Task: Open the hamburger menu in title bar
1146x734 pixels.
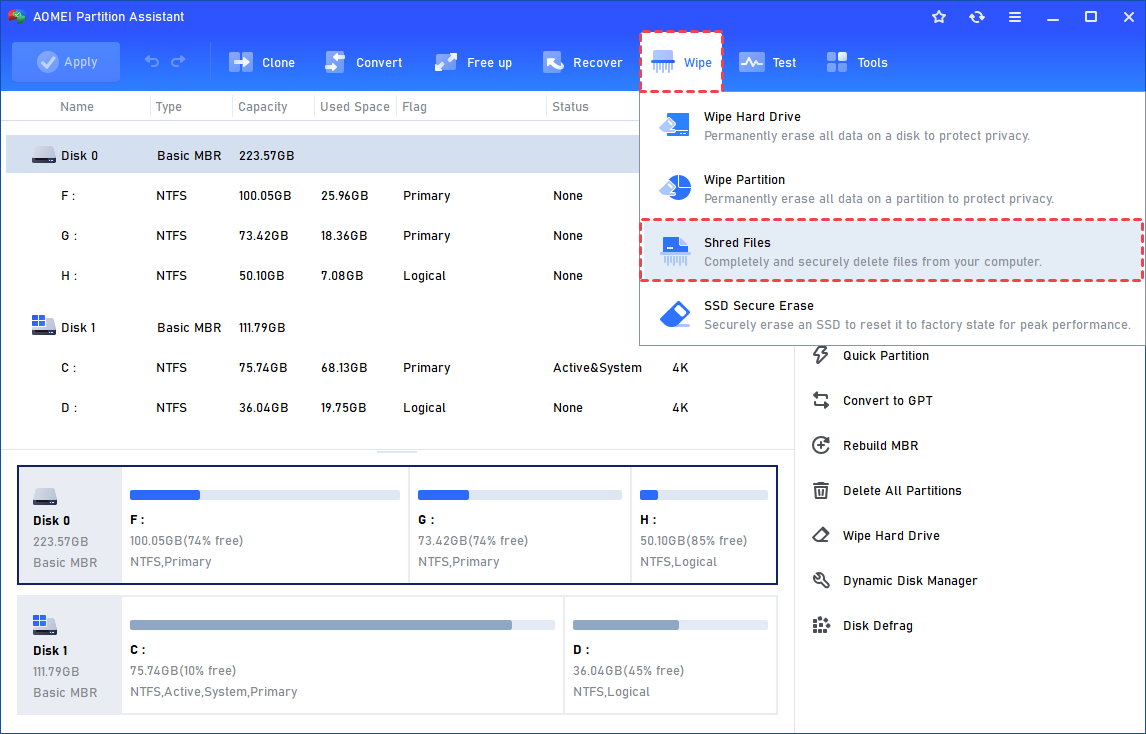Action: click(1015, 17)
